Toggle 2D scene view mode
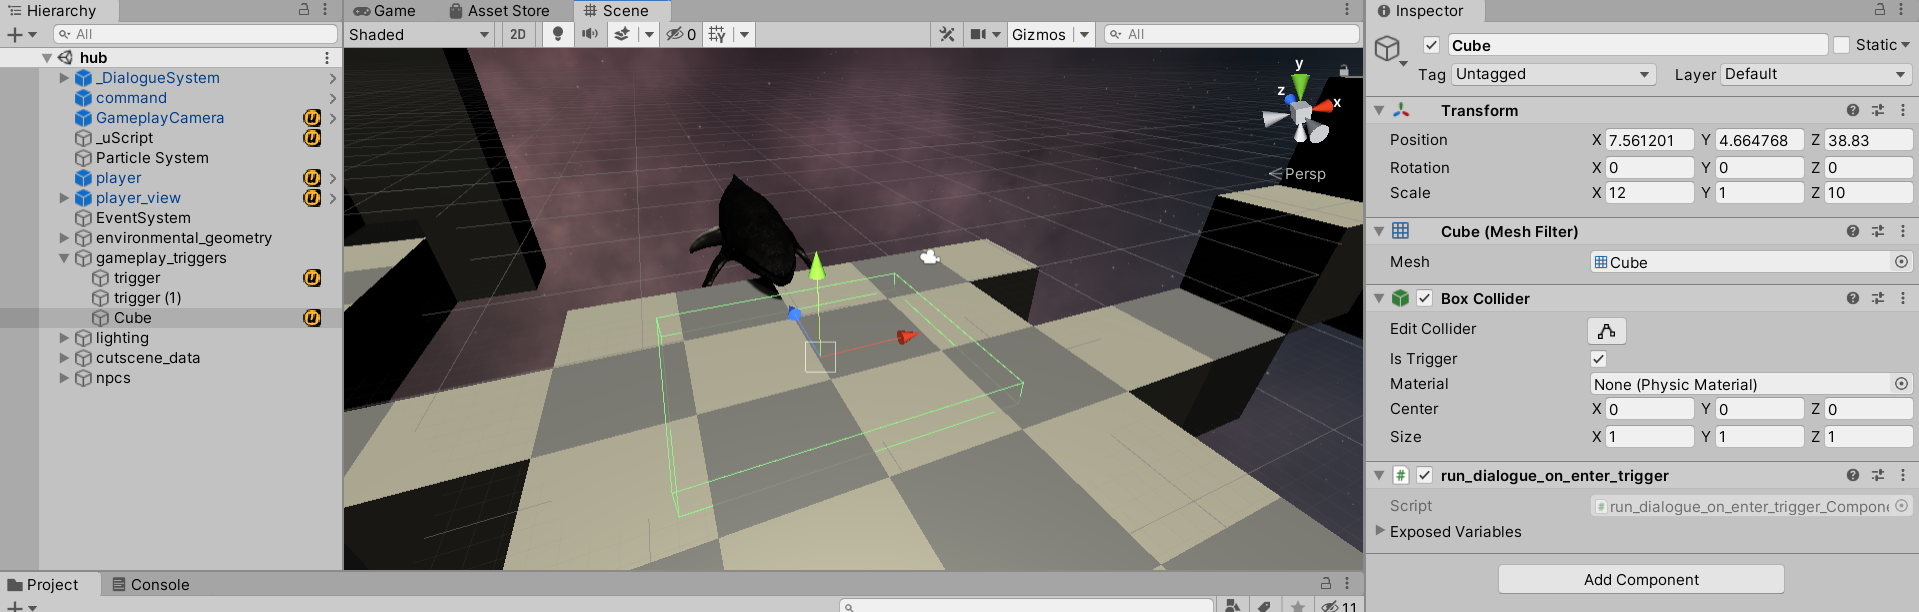The height and width of the screenshot is (612, 1919). [x=517, y=34]
